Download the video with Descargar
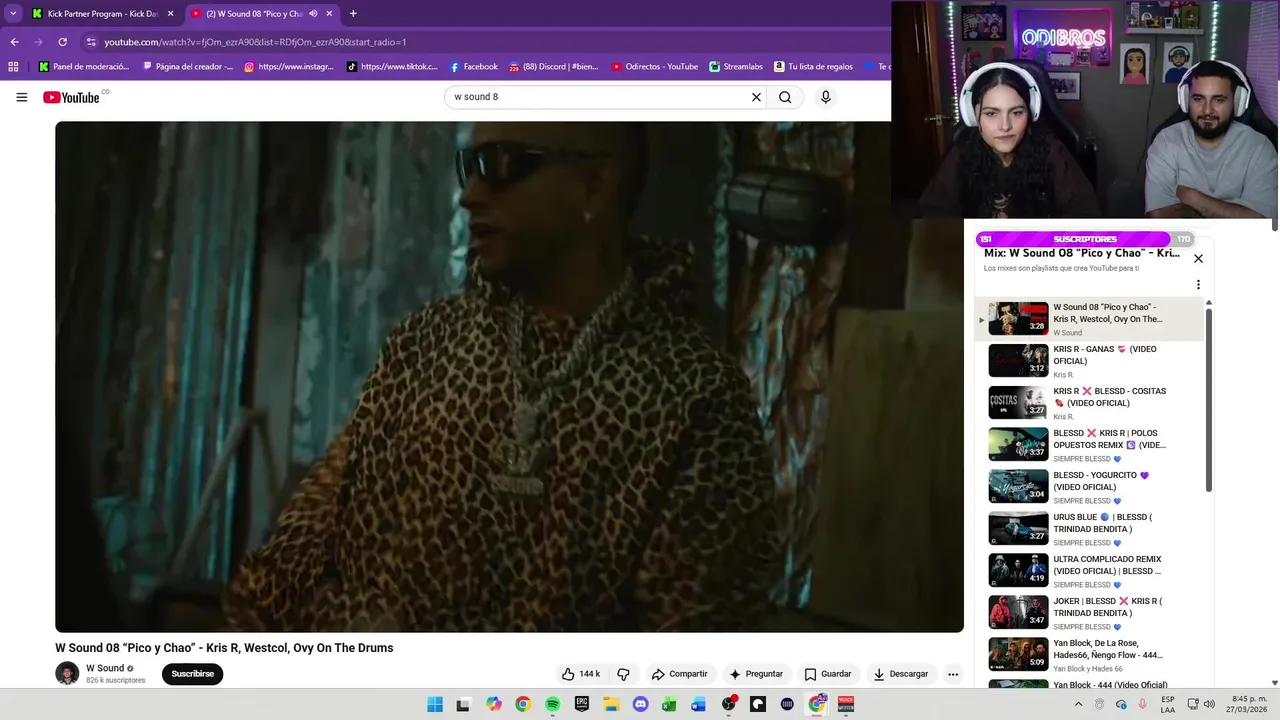This screenshot has height=720, width=1280. tap(900, 674)
